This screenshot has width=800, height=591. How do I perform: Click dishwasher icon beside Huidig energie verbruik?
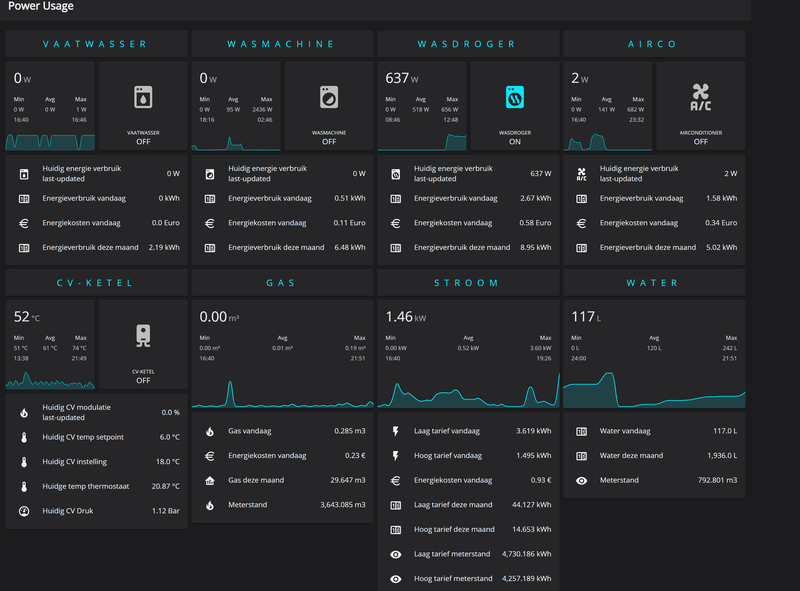tap(24, 174)
